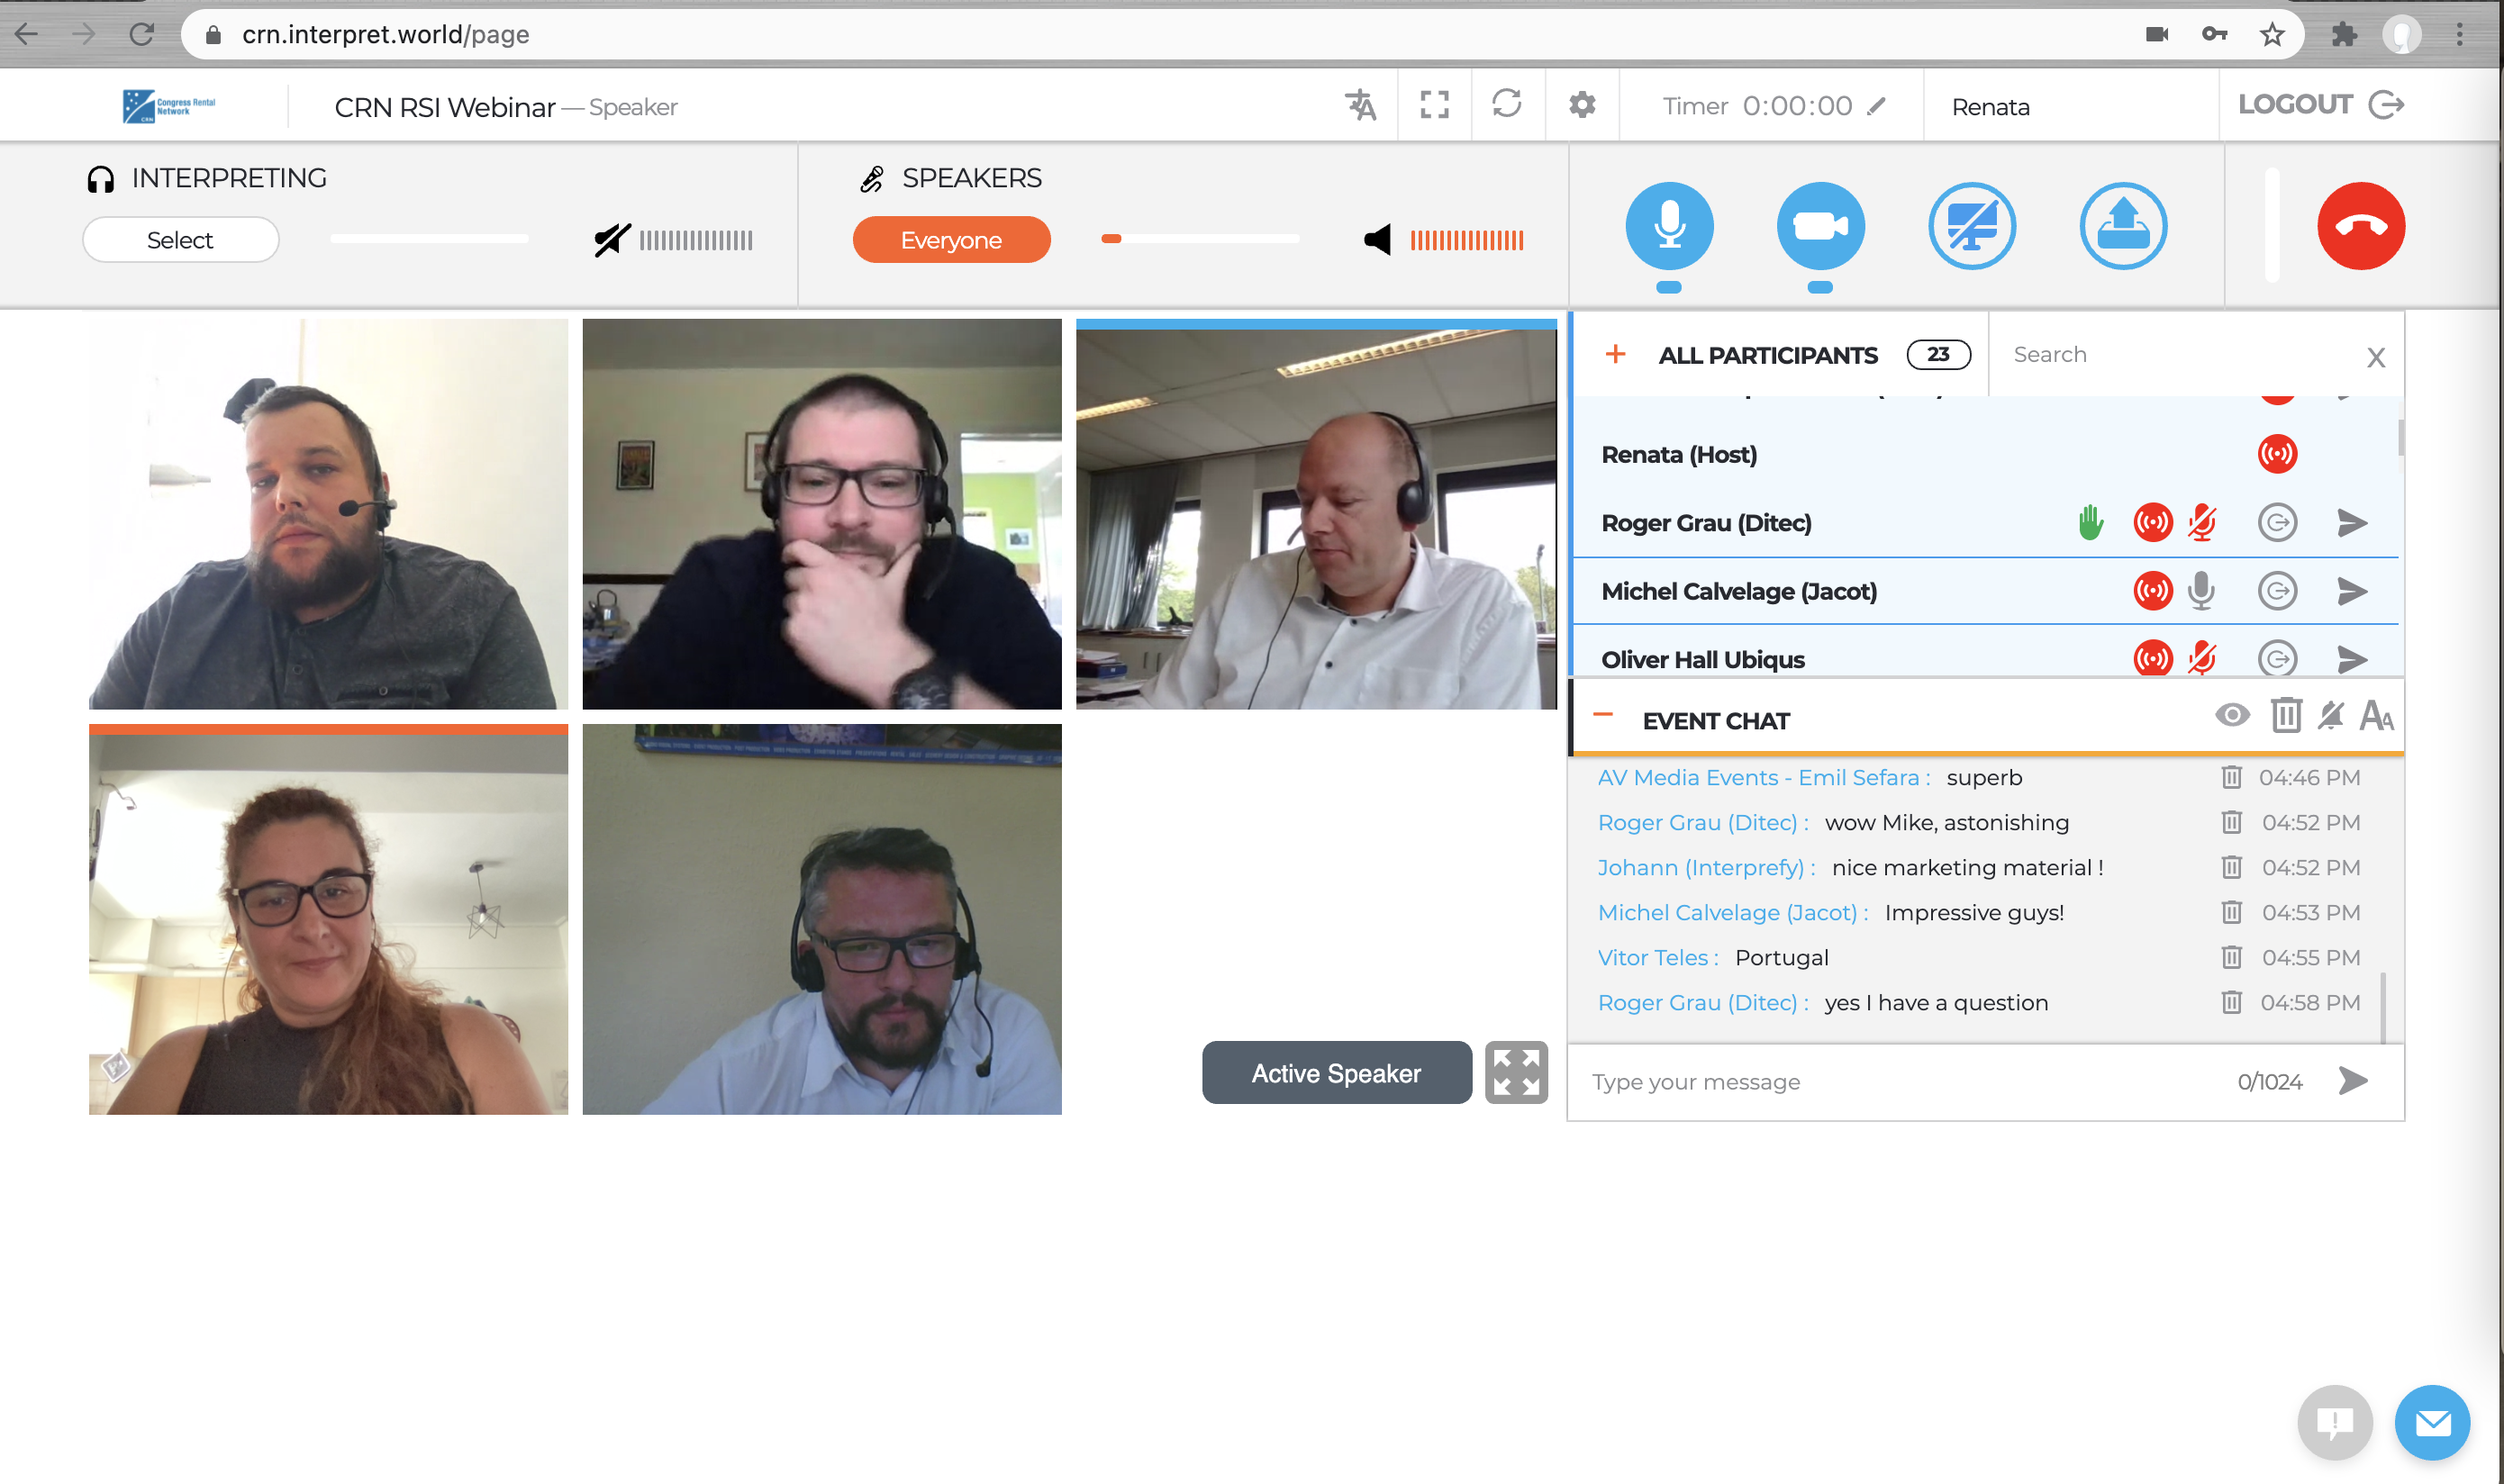Screen dimensions: 2504x1484
Task: Delete the 'Impressive guys!' message
Action: click(2231, 912)
